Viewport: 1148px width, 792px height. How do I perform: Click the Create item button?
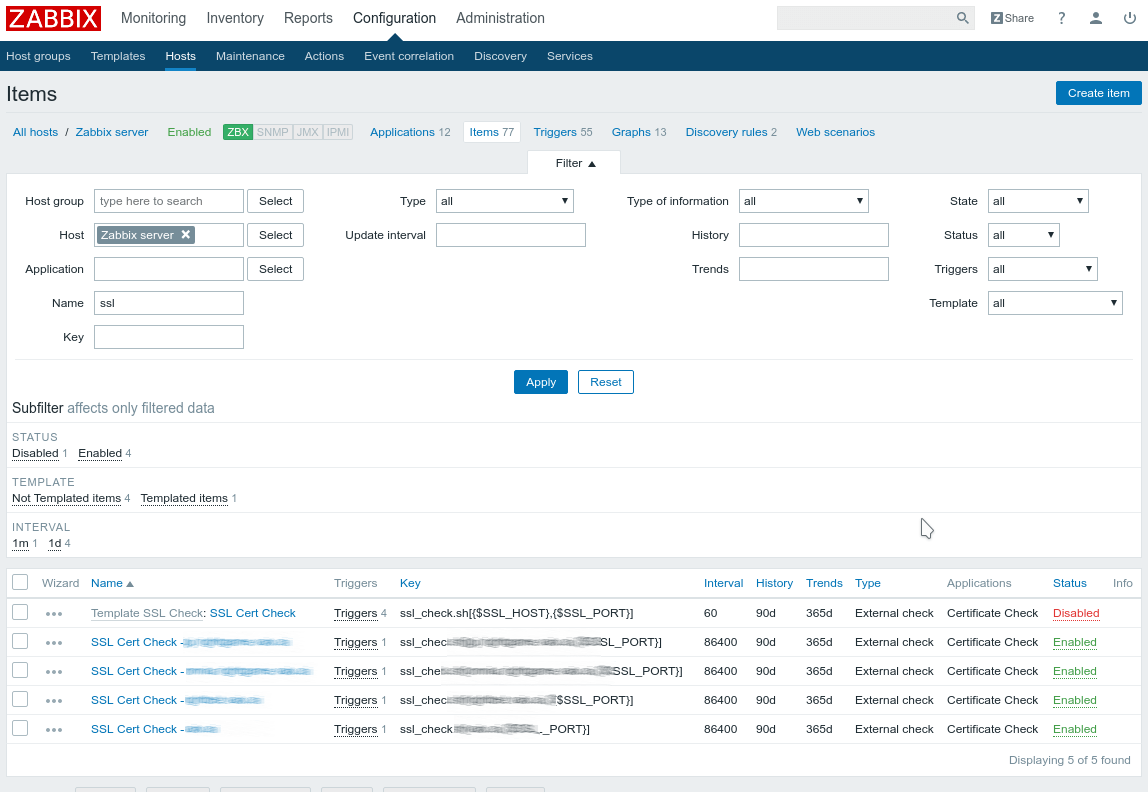(1098, 93)
